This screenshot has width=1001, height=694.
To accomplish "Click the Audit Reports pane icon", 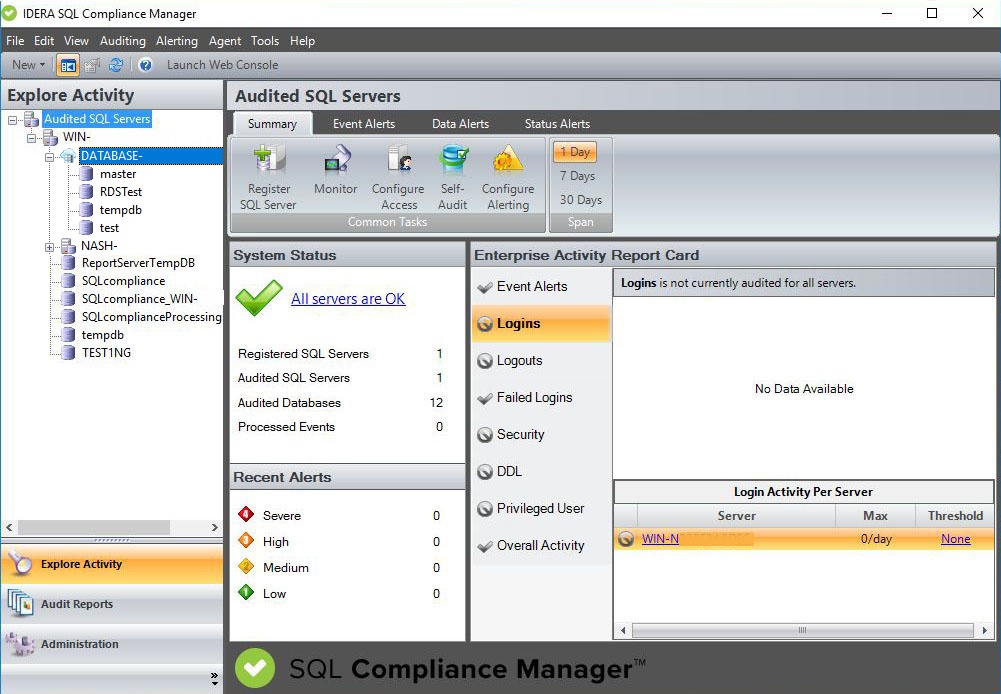I will click(20, 603).
